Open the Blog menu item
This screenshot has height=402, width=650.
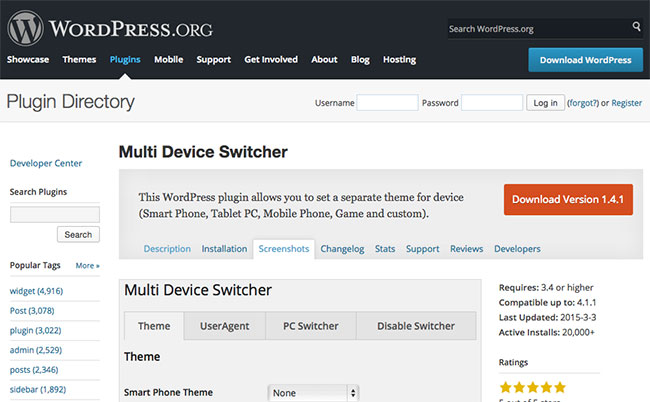pos(360,60)
